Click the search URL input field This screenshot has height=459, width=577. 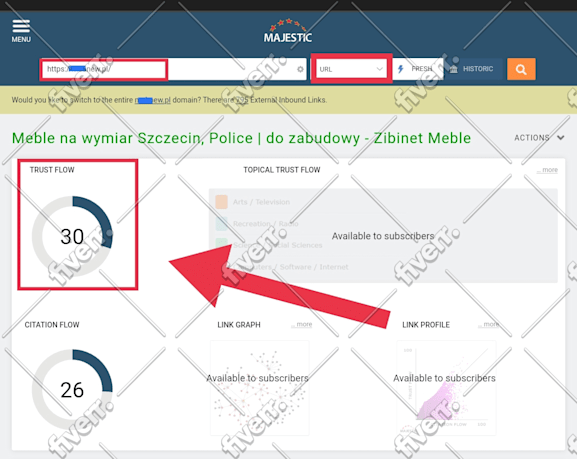coord(173,69)
